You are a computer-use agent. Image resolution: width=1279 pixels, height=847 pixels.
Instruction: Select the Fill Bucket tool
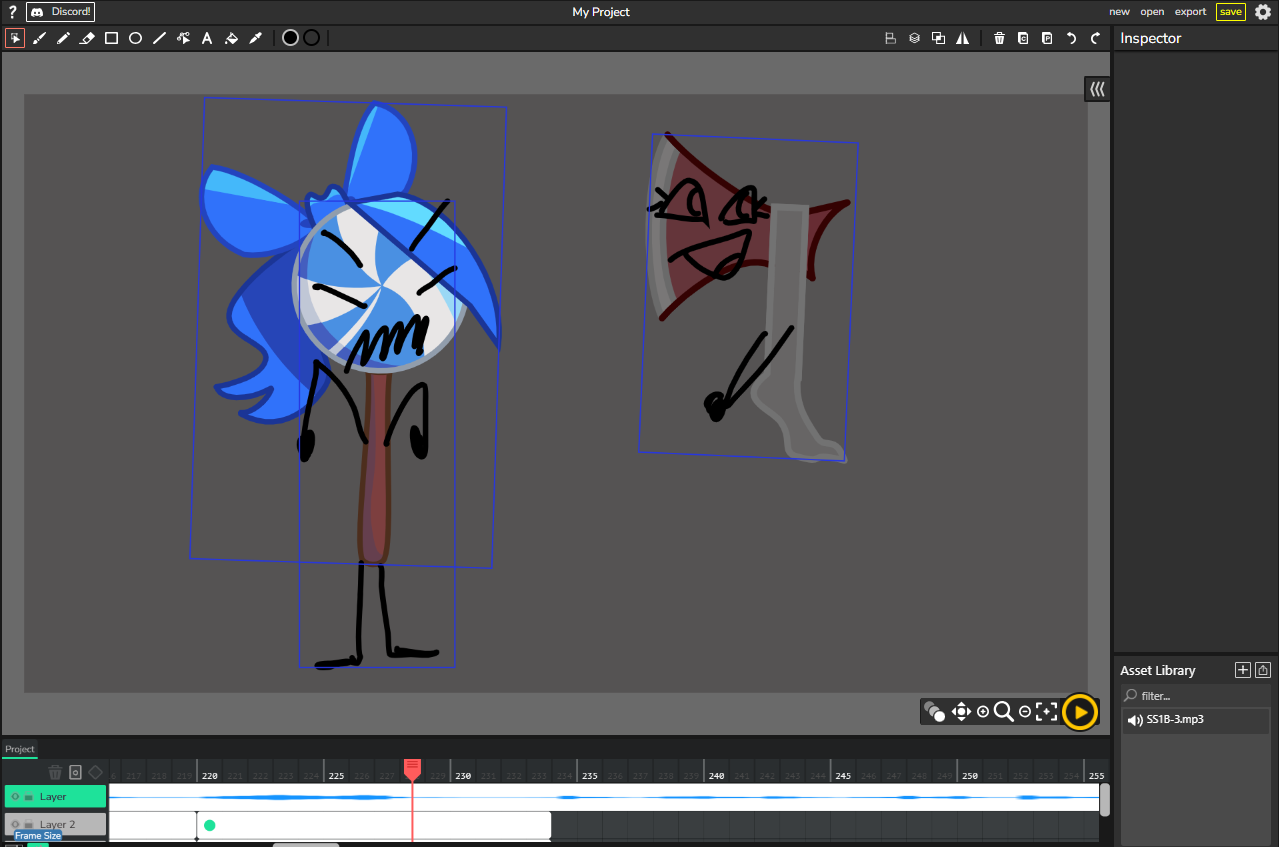[x=231, y=38]
